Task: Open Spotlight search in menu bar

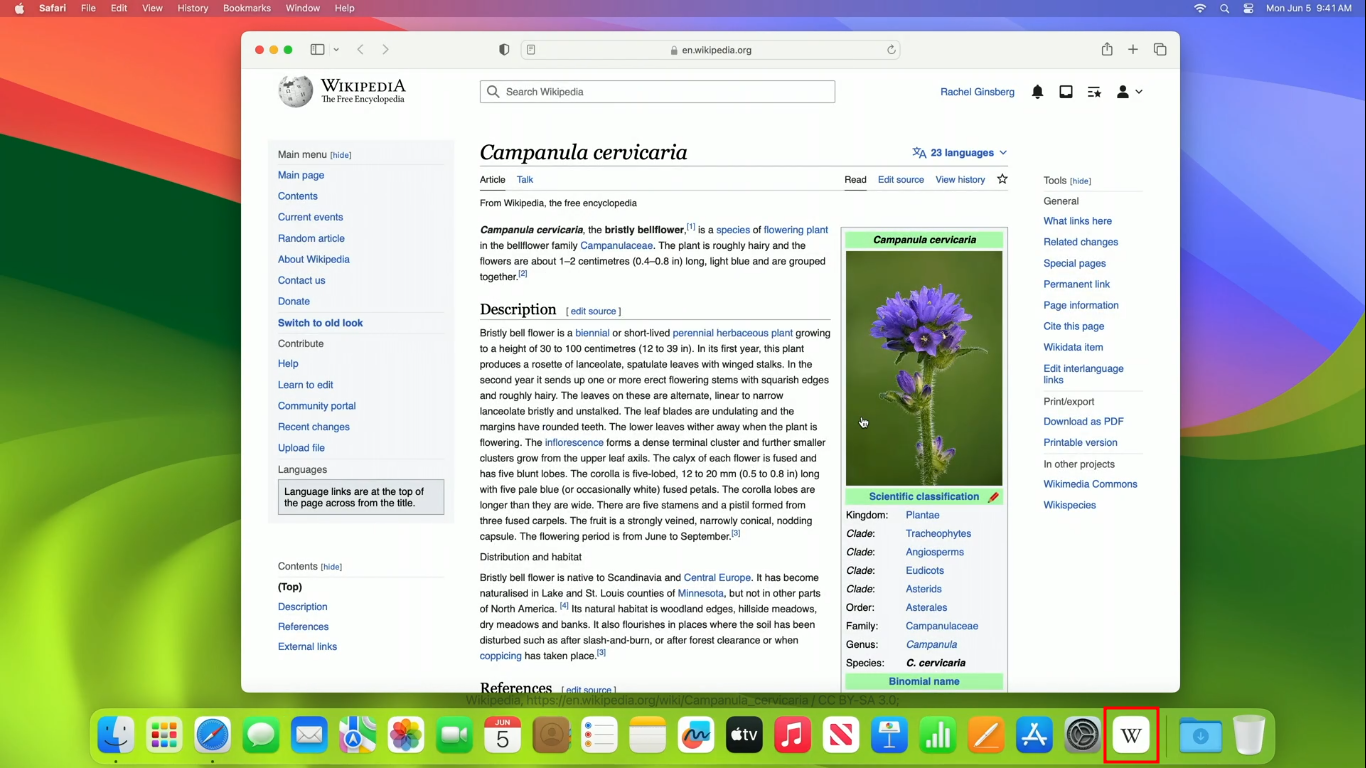Action: pyautogui.click(x=1224, y=8)
